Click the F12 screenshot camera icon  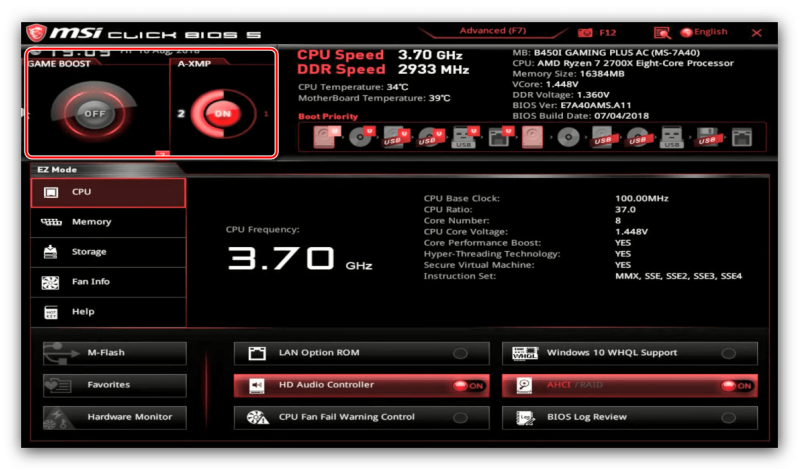tap(585, 33)
